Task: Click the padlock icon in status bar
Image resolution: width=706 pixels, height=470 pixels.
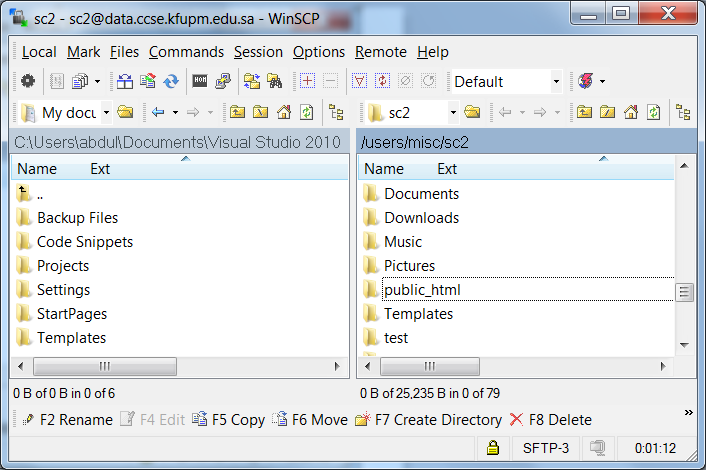Action: 493,448
